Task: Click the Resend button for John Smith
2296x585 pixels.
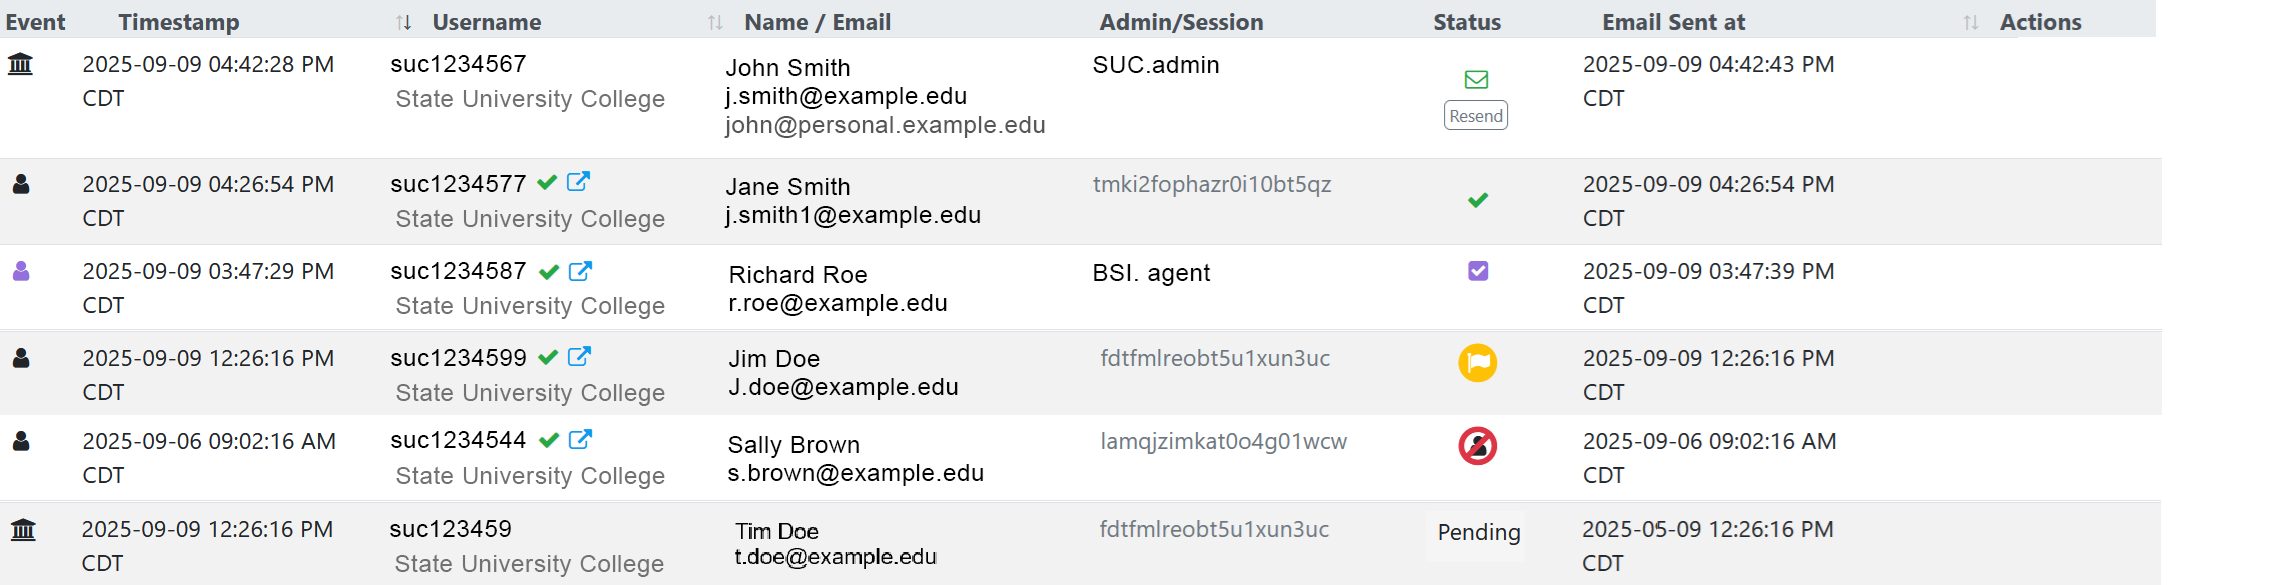Action: 1475,116
